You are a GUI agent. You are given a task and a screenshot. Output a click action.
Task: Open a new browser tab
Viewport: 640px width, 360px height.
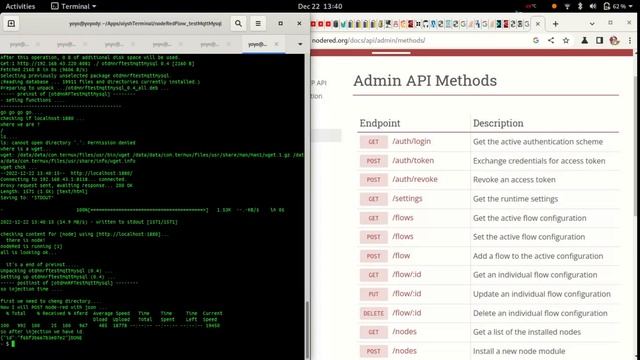556,24
